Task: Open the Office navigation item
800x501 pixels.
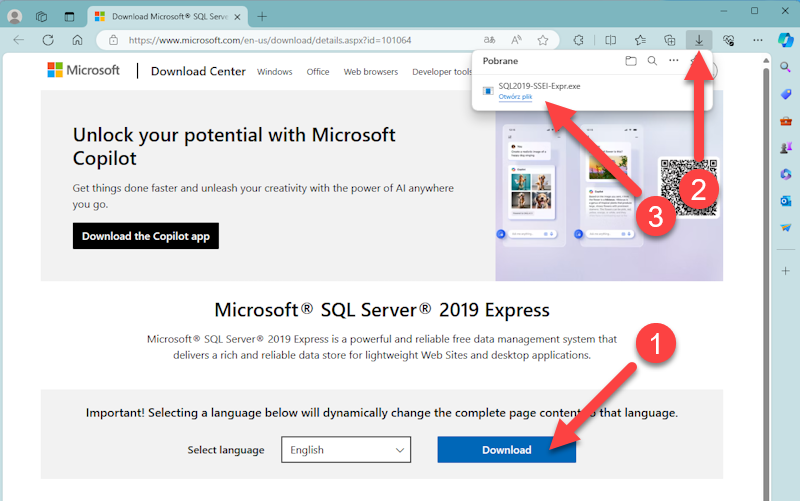Action: coord(318,72)
